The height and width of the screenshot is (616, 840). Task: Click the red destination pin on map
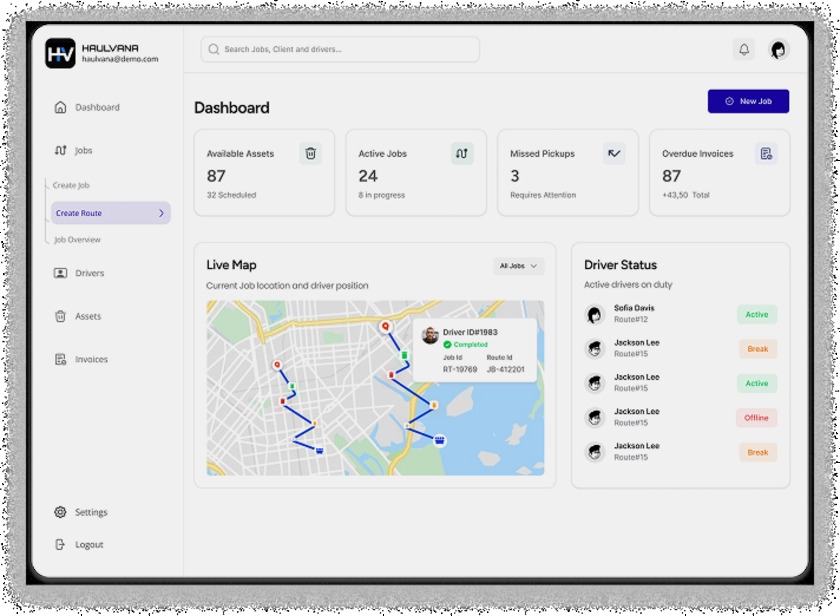tap(384, 326)
